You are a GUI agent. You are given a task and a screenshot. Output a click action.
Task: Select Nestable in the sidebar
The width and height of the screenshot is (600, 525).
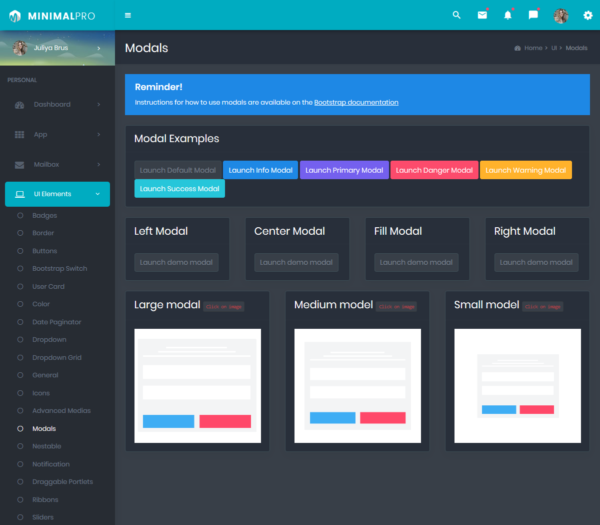pos(47,447)
